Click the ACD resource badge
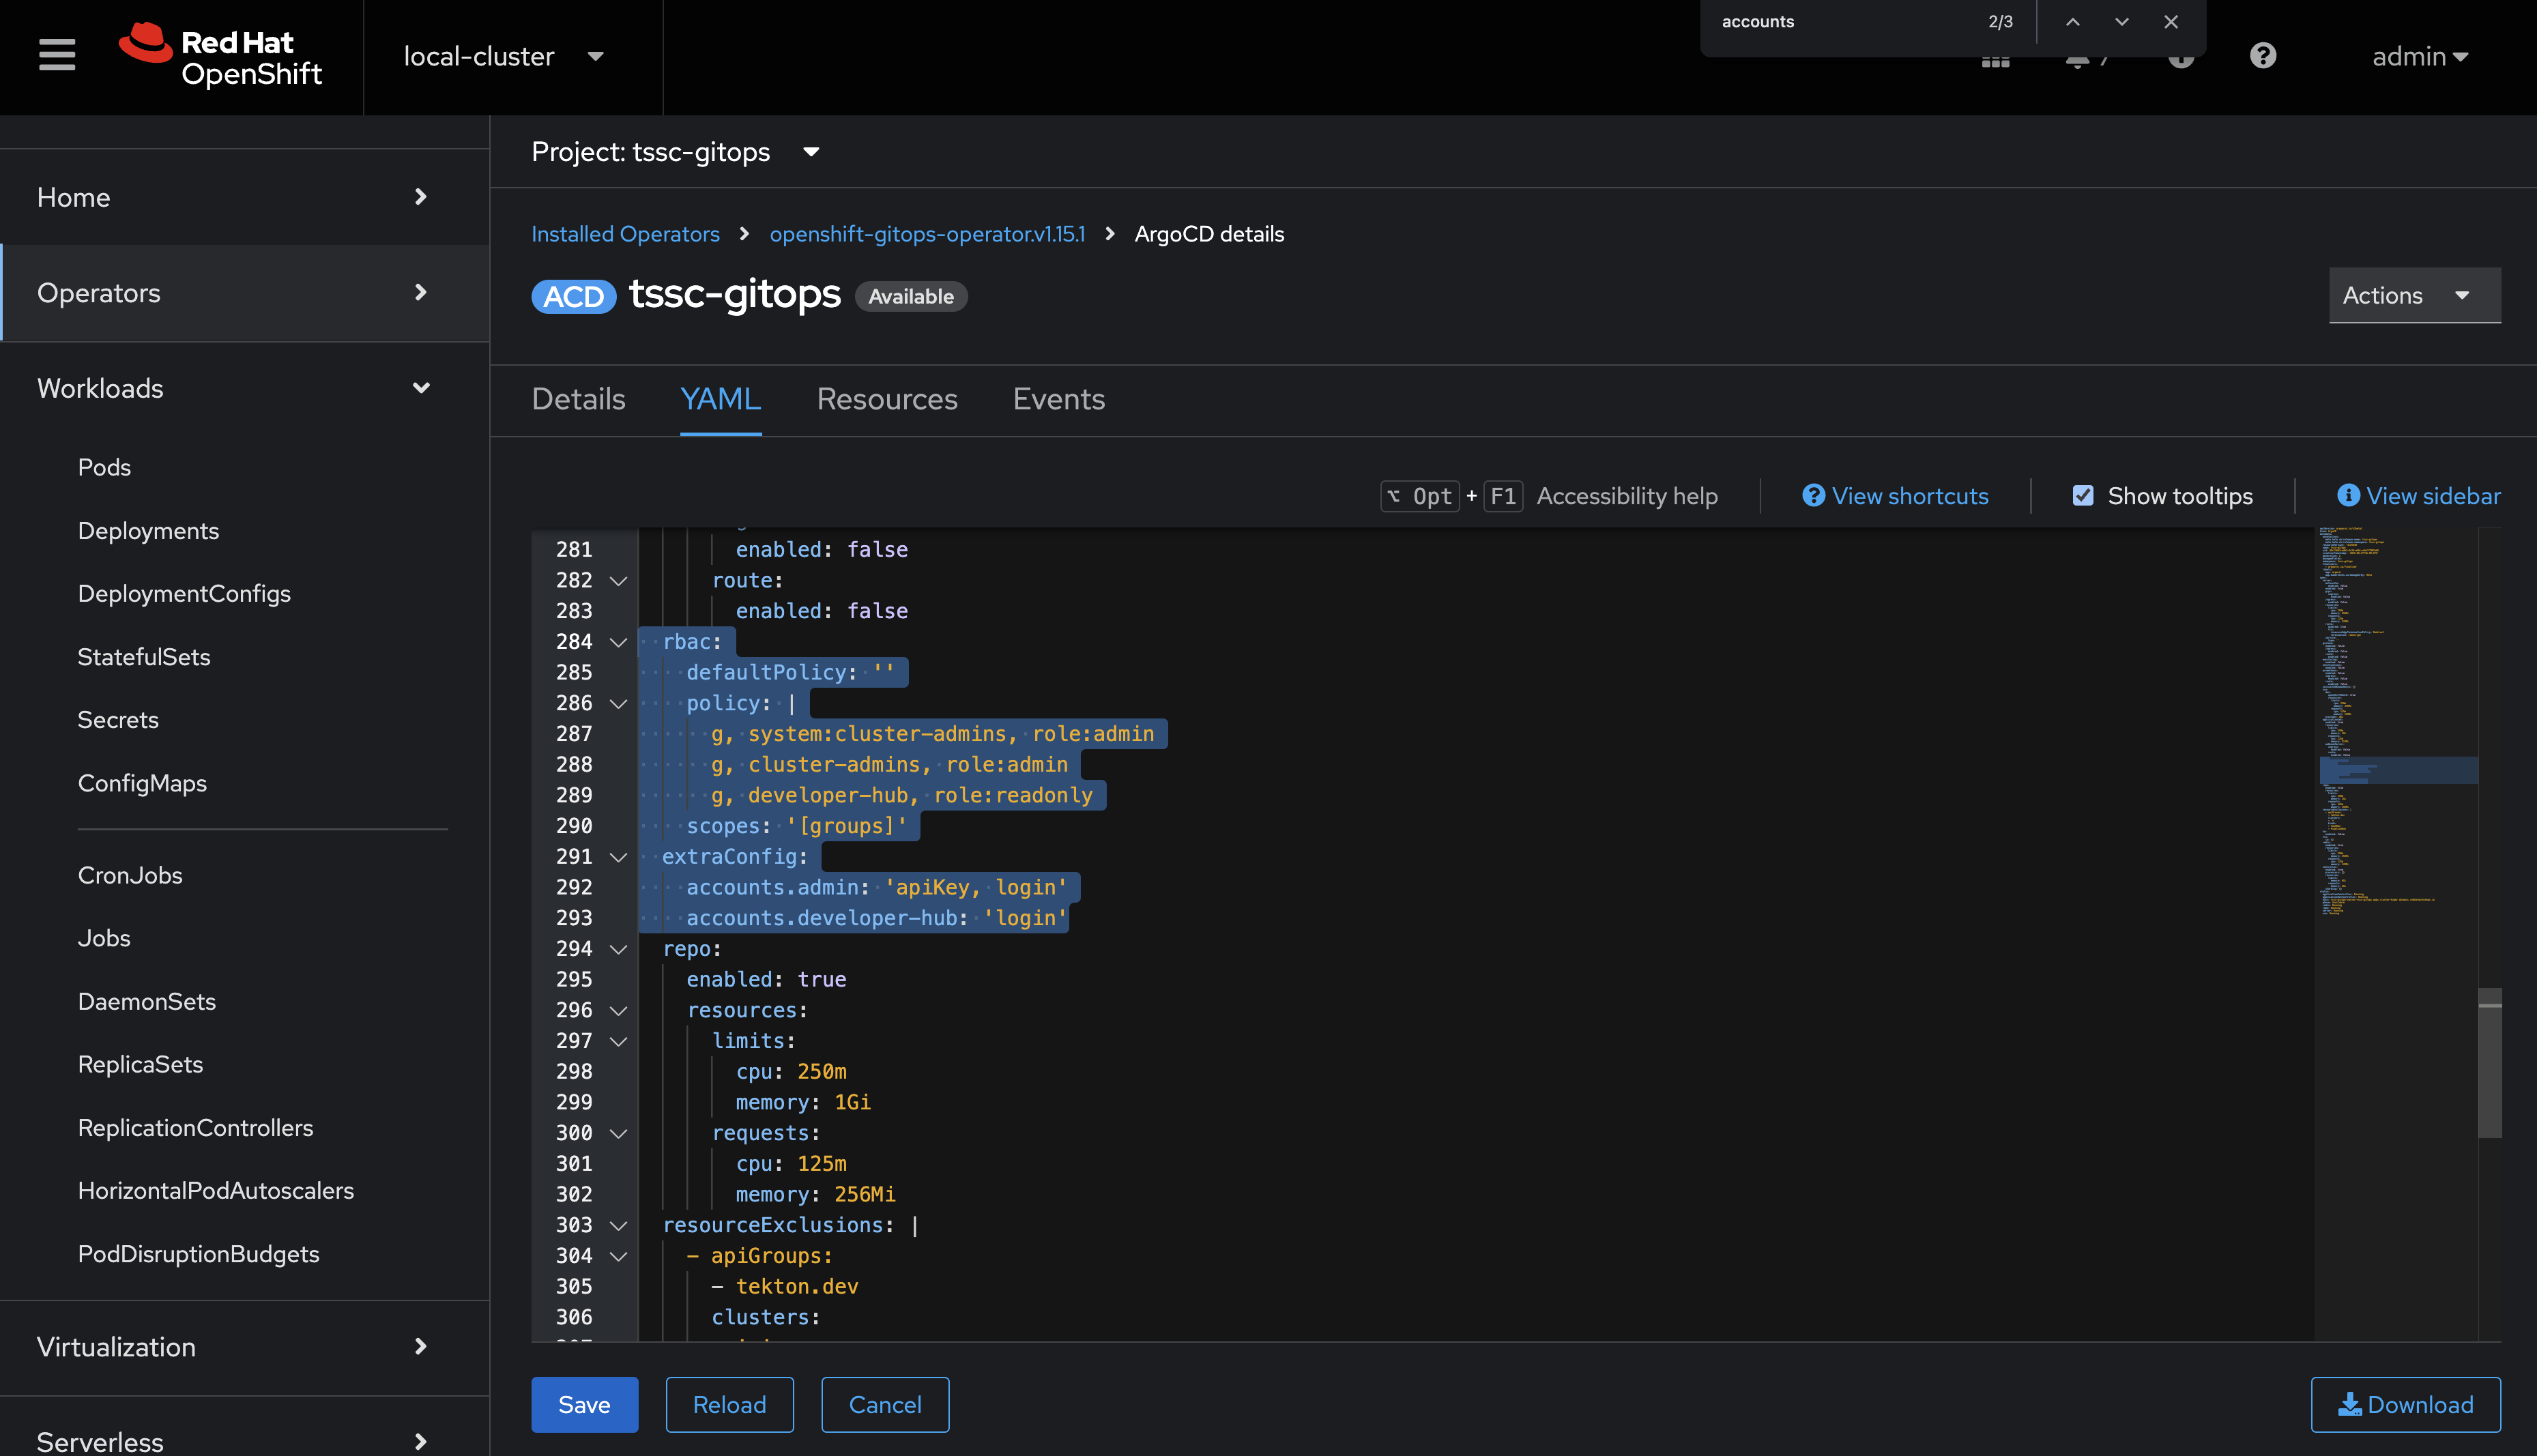This screenshot has width=2537, height=1456. [573, 296]
